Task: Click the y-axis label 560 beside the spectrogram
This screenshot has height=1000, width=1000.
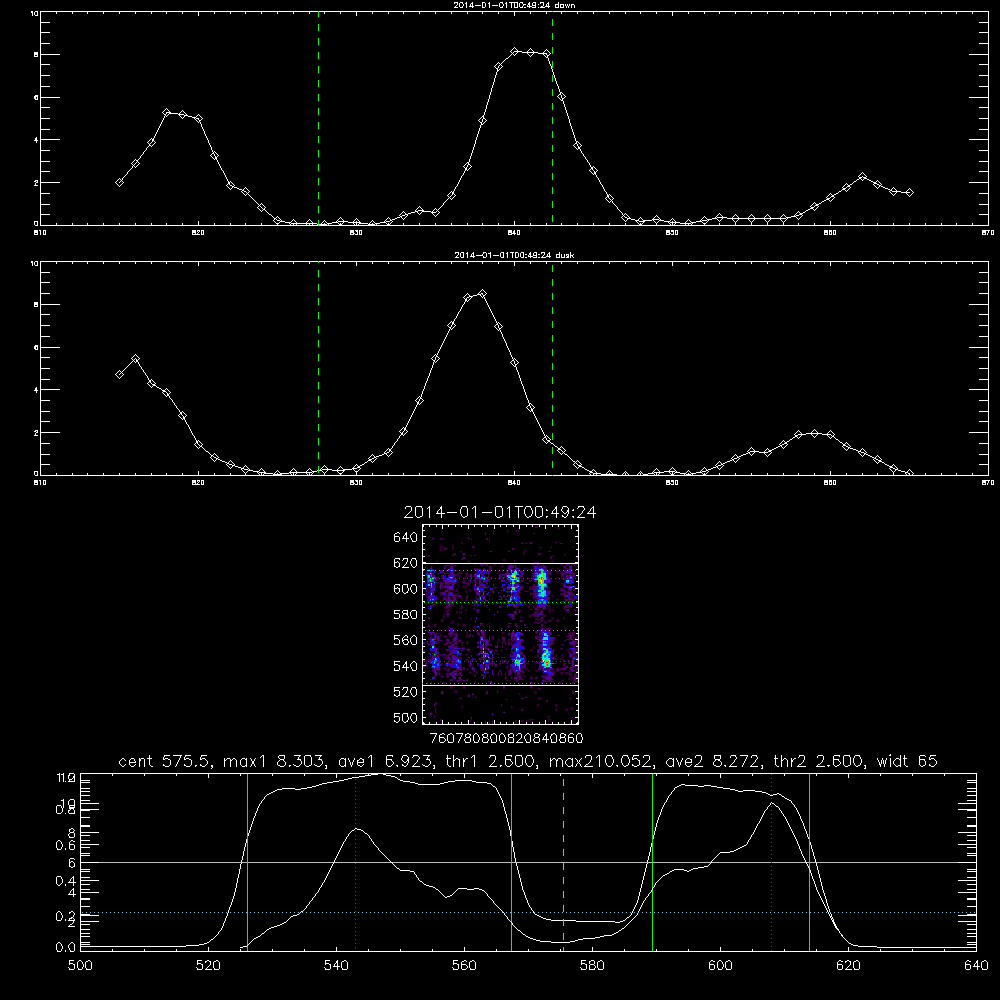Action: [x=406, y=640]
